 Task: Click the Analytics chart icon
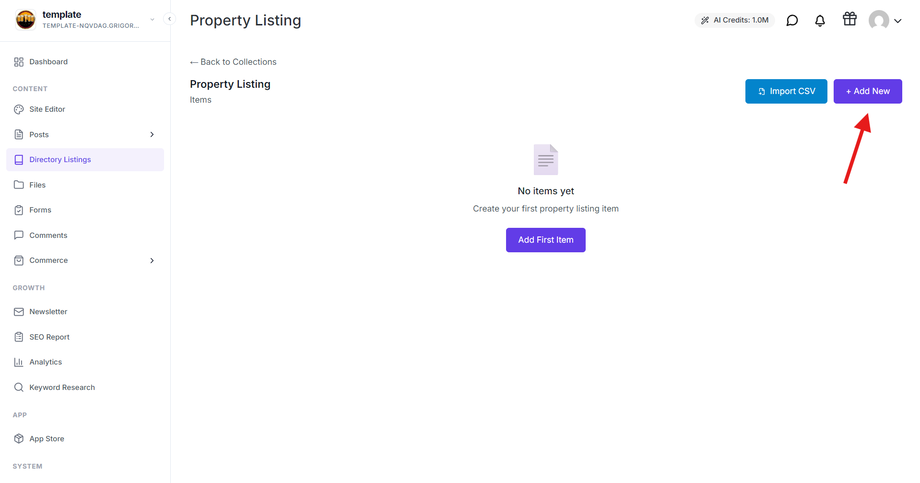(19, 362)
